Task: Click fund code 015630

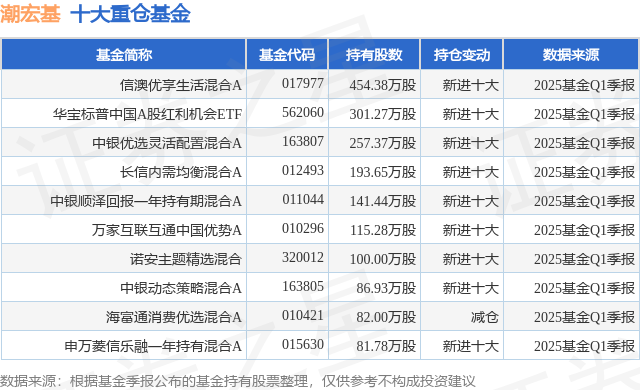Action: point(302,344)
